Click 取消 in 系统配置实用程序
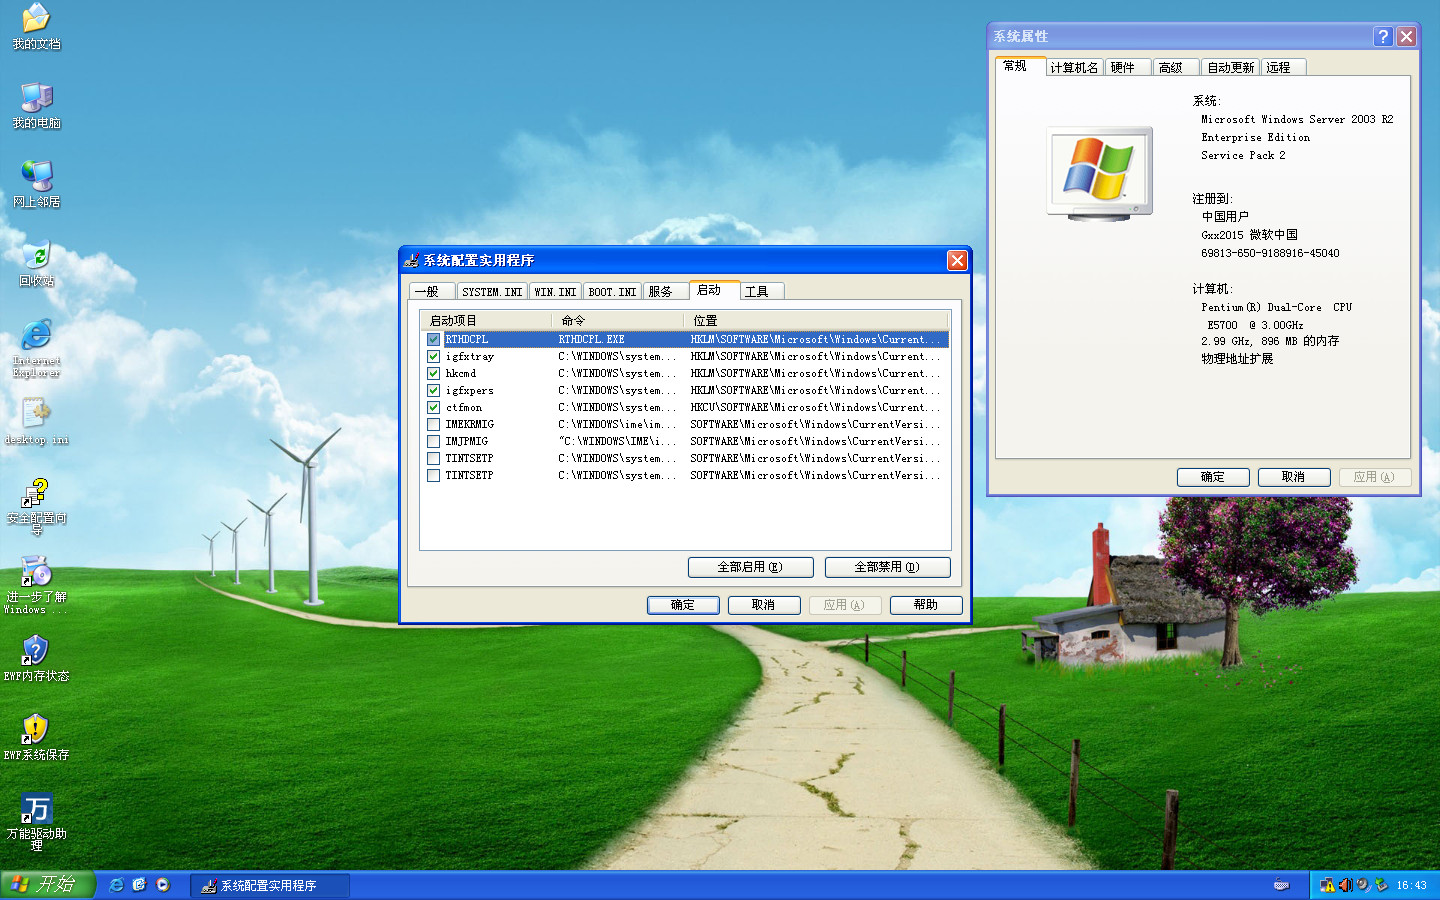This screenshot has width=1440, height=900. tap(764, 605)
